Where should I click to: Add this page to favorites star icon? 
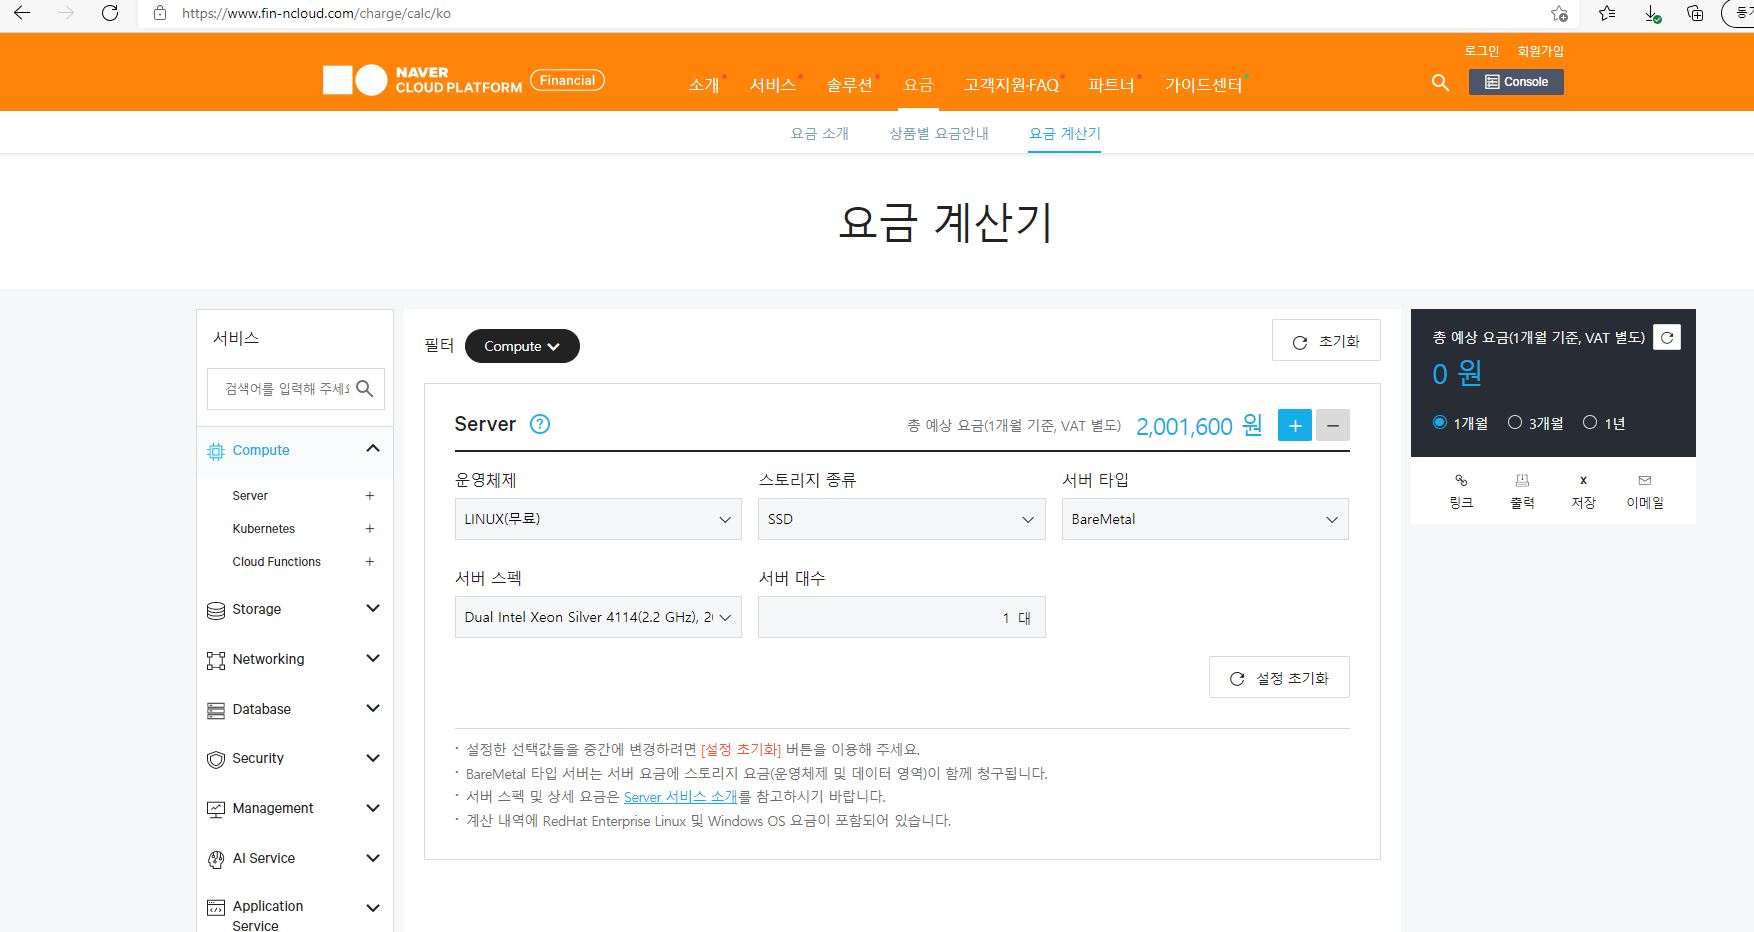pyautogui.click(x=1559, y=13)
